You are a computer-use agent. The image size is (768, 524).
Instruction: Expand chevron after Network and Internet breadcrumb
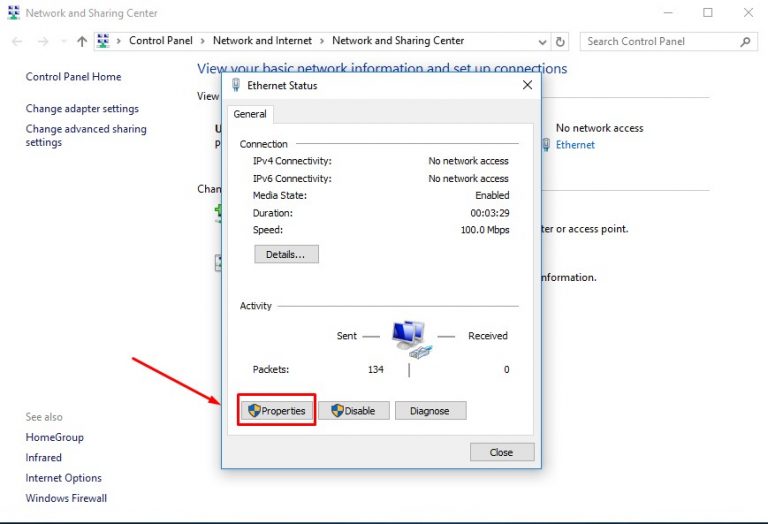pyautogui.click(x=322, y=41)
